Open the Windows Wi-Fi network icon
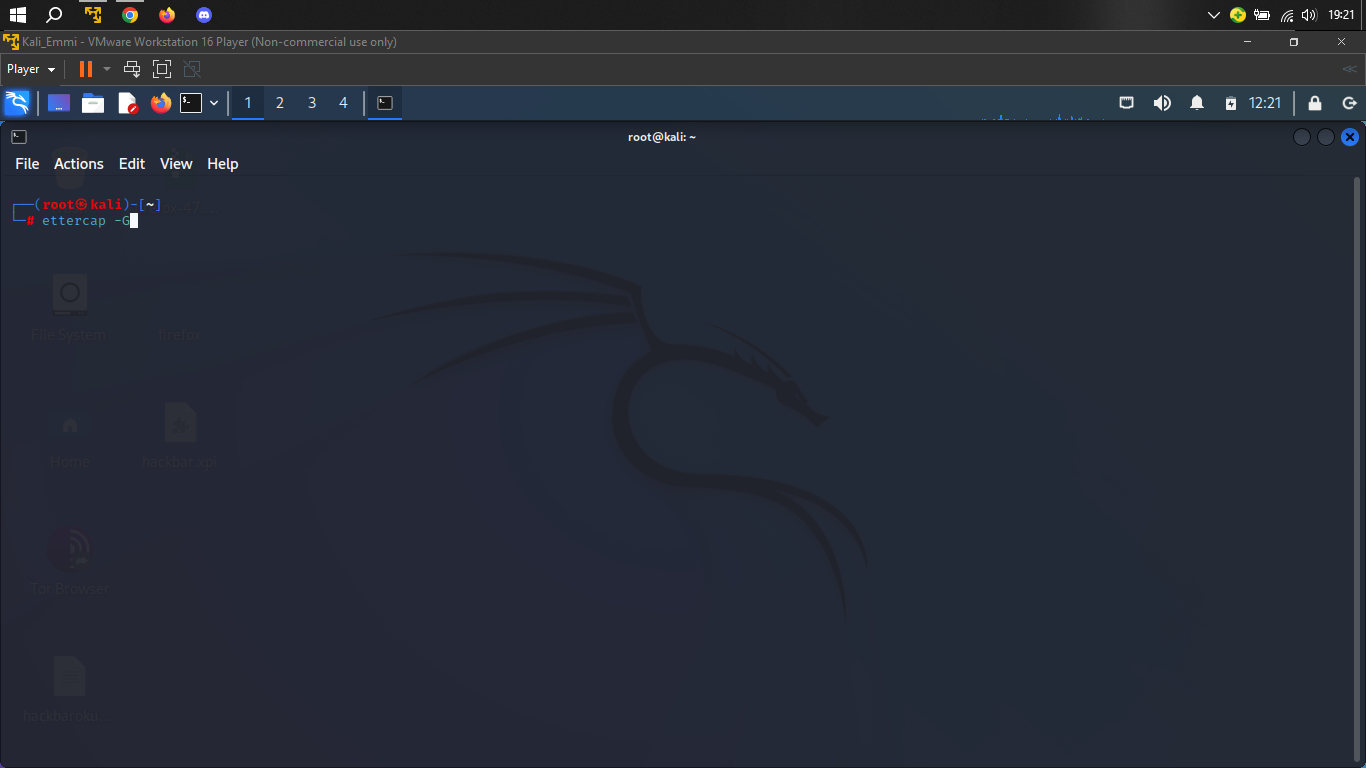 coord(1287,15)
